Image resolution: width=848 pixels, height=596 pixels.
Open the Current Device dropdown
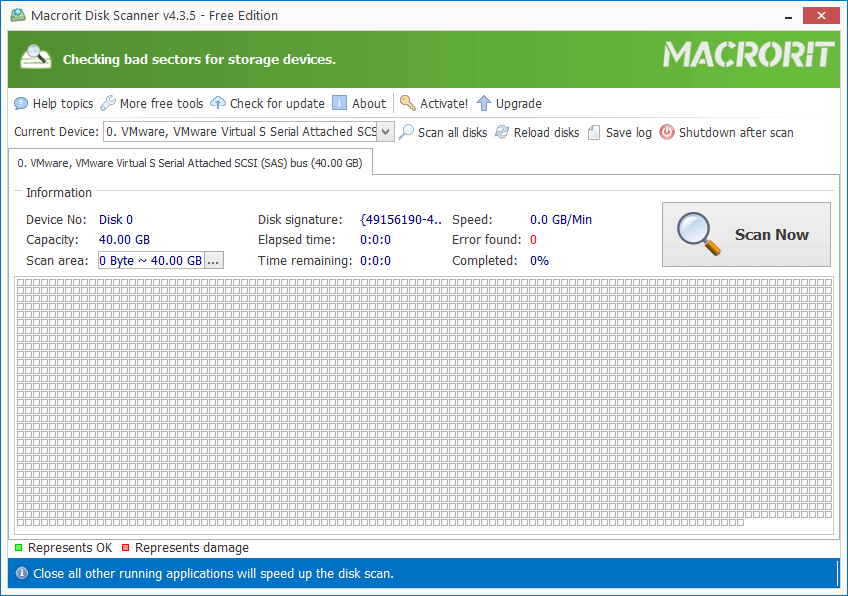385,131
